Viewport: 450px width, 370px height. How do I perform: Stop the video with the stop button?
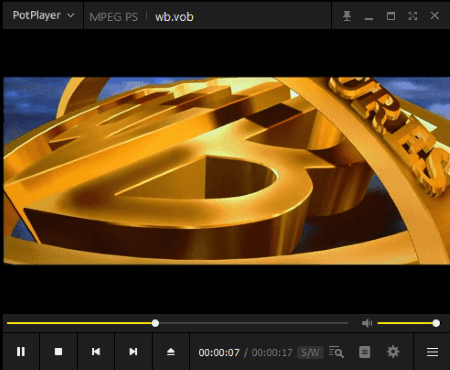coord(58,352)
